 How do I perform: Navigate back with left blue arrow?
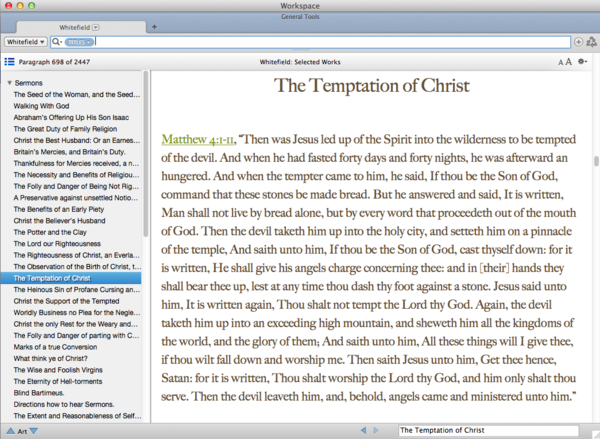364,431
